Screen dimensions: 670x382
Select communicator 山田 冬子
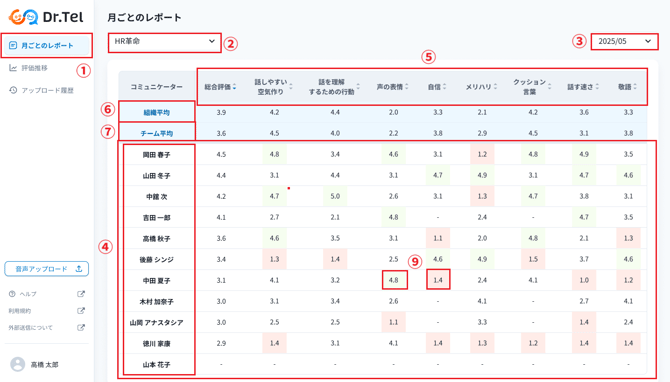(156, 176)
